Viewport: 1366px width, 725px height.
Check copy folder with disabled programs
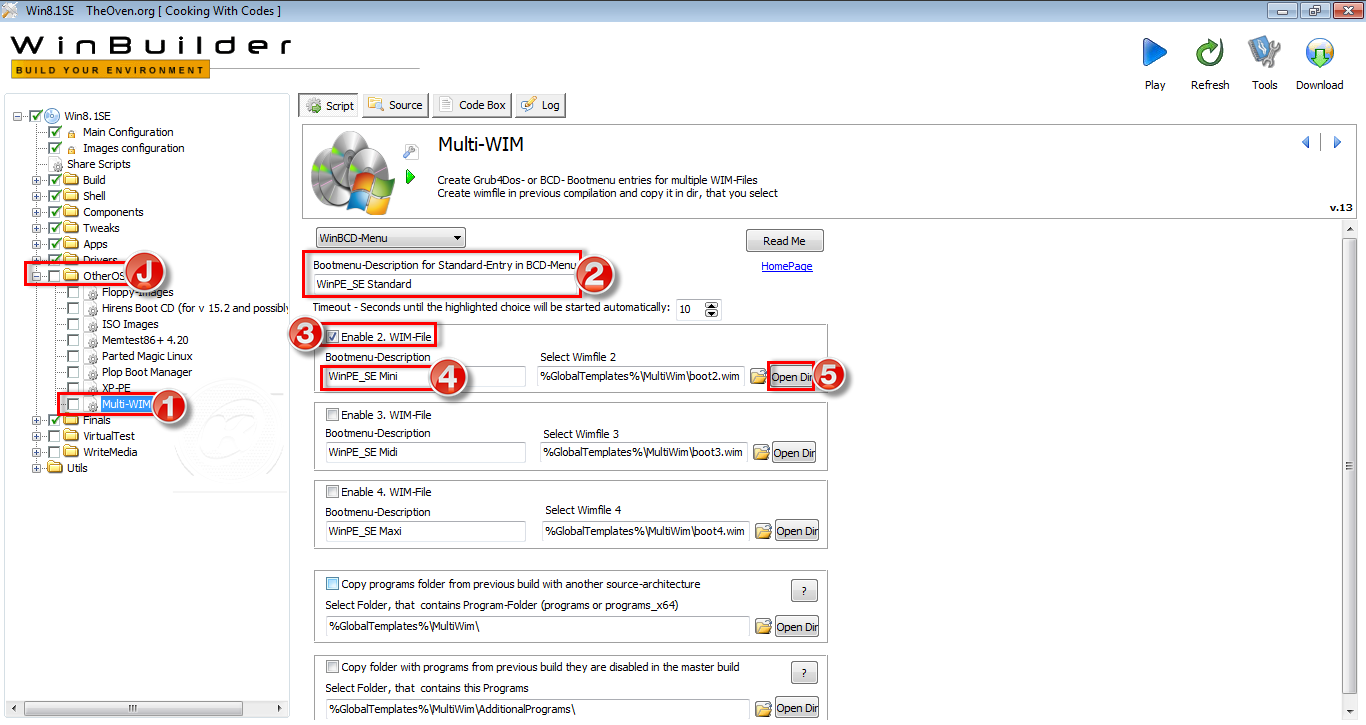point(333,666)
